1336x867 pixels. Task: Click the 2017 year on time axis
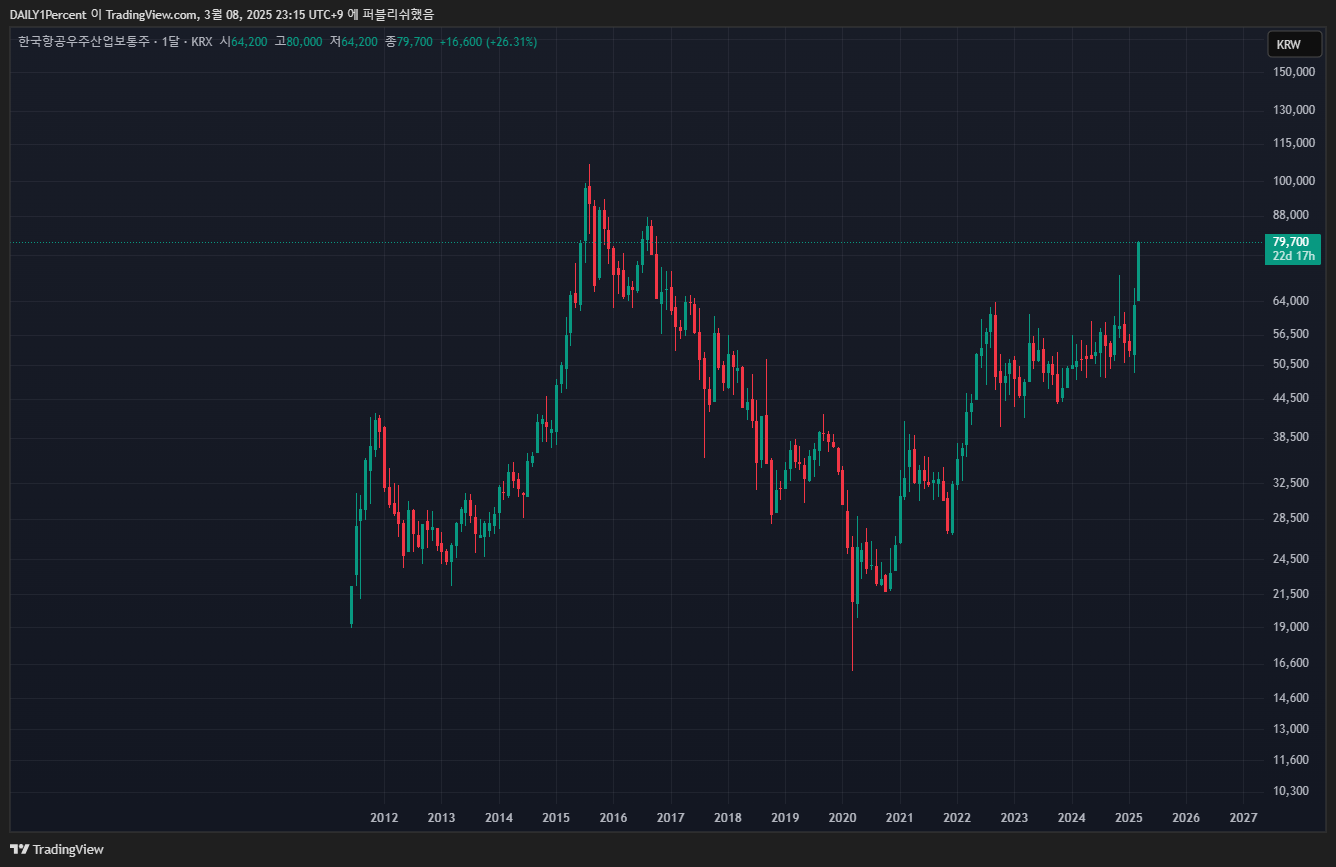point(671,818)
